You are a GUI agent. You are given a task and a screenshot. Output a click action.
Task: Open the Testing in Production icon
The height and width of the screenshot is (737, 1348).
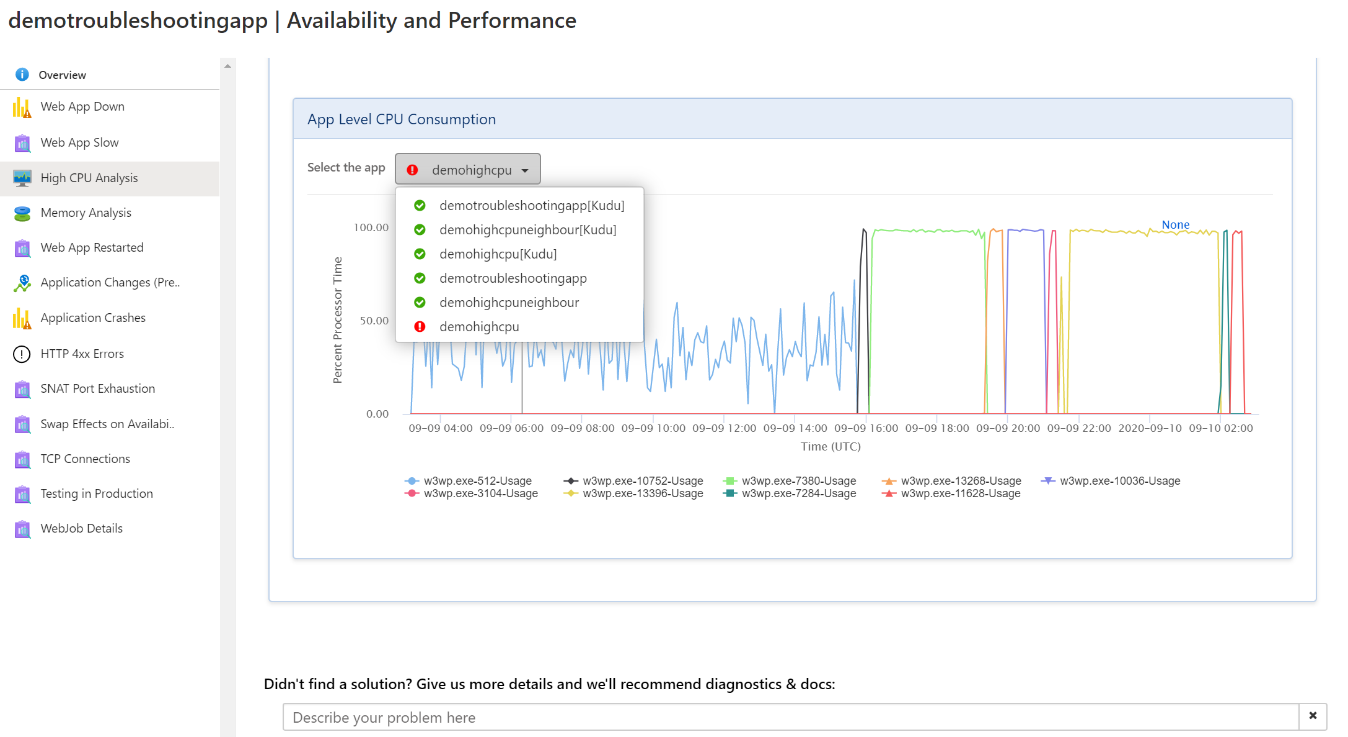point(20,493)
